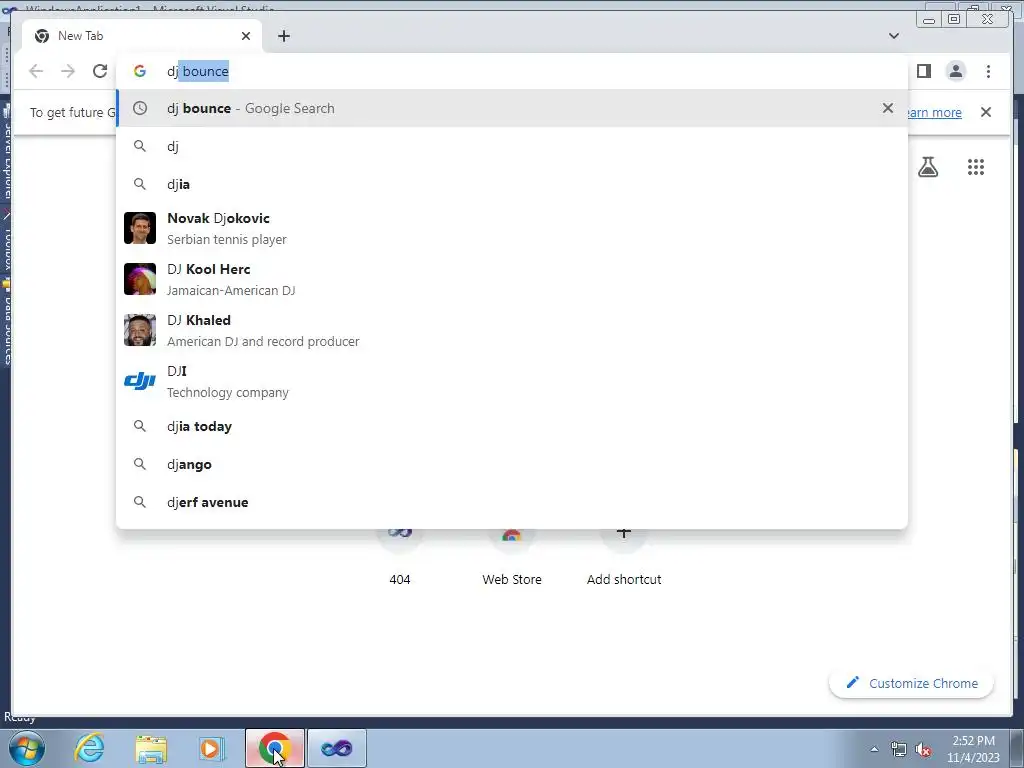Viewport: 1024px width, 768px height.
Task: Open new tab with plus icon
Action: click(283, 36)
